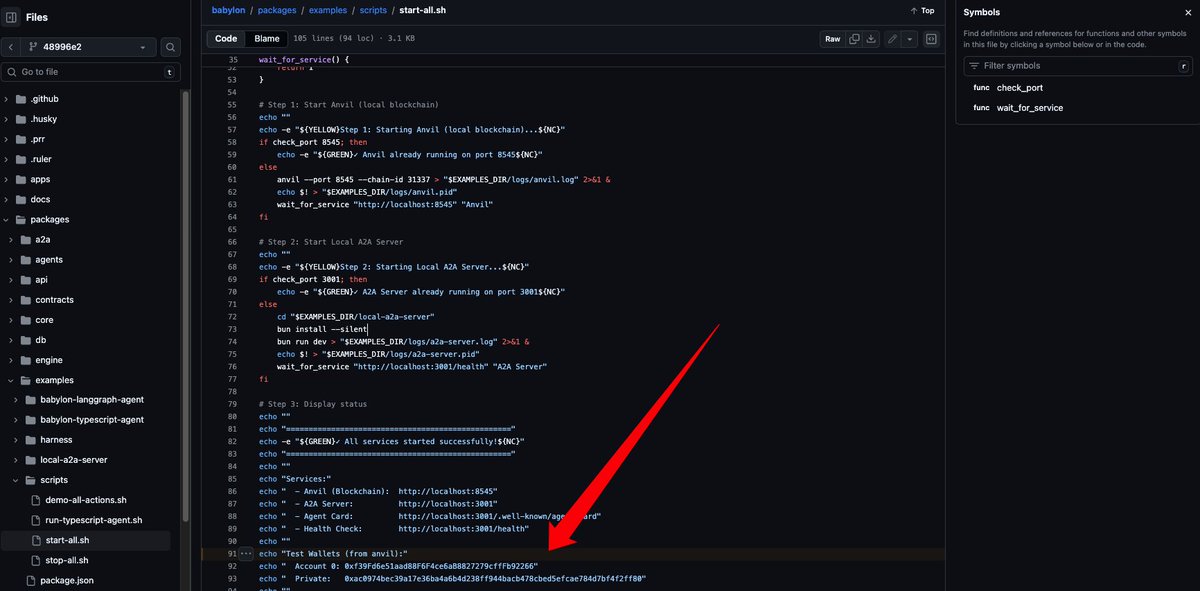Click the filter icon in Filter symbols
Image resolution: width=1200 pixels, height=591 pixels.
coord(974,65)
